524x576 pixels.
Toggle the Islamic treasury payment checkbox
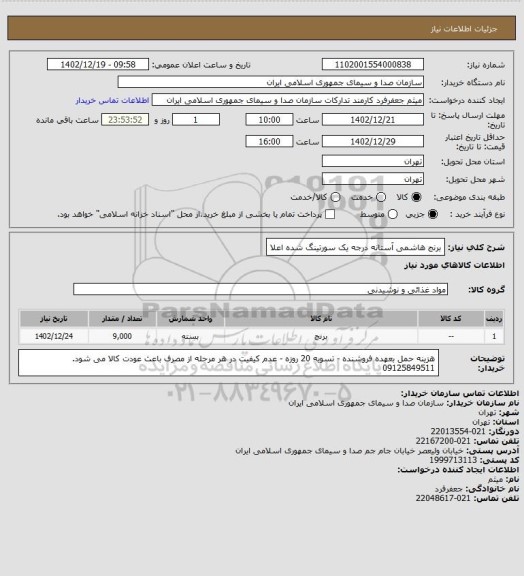(x=330, y=214)
